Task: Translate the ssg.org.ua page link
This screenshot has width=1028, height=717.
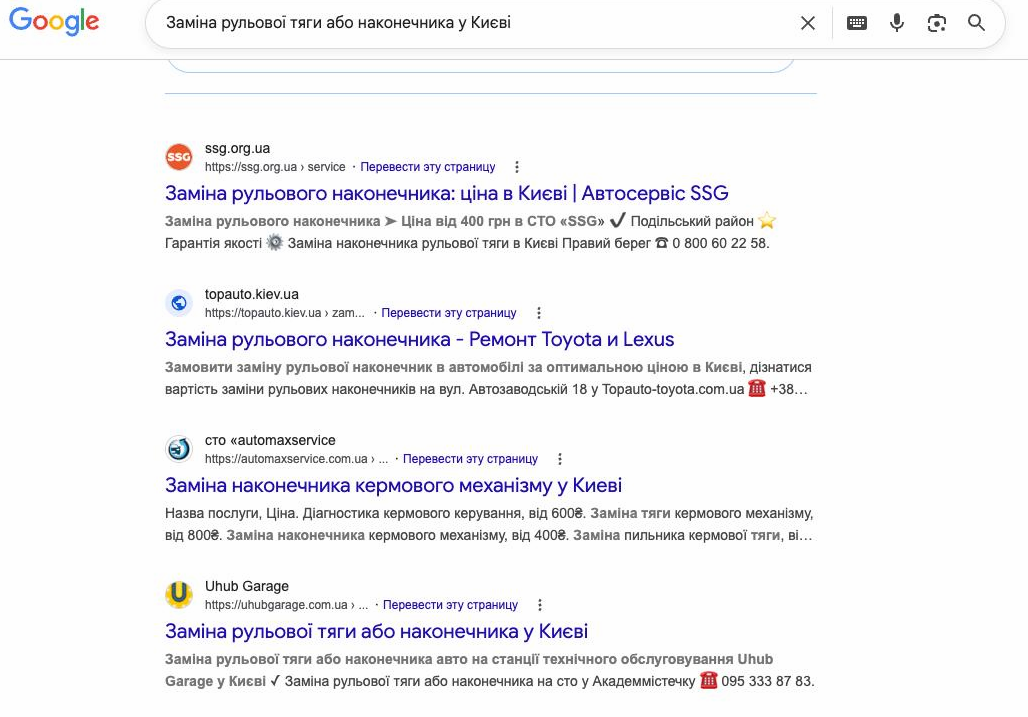Action: (x=428, y=167)
